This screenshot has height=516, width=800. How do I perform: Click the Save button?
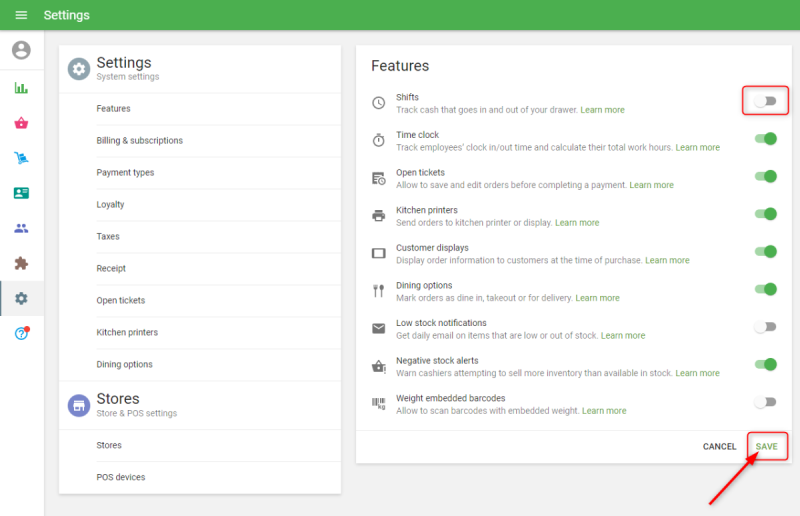pos(766,446)
